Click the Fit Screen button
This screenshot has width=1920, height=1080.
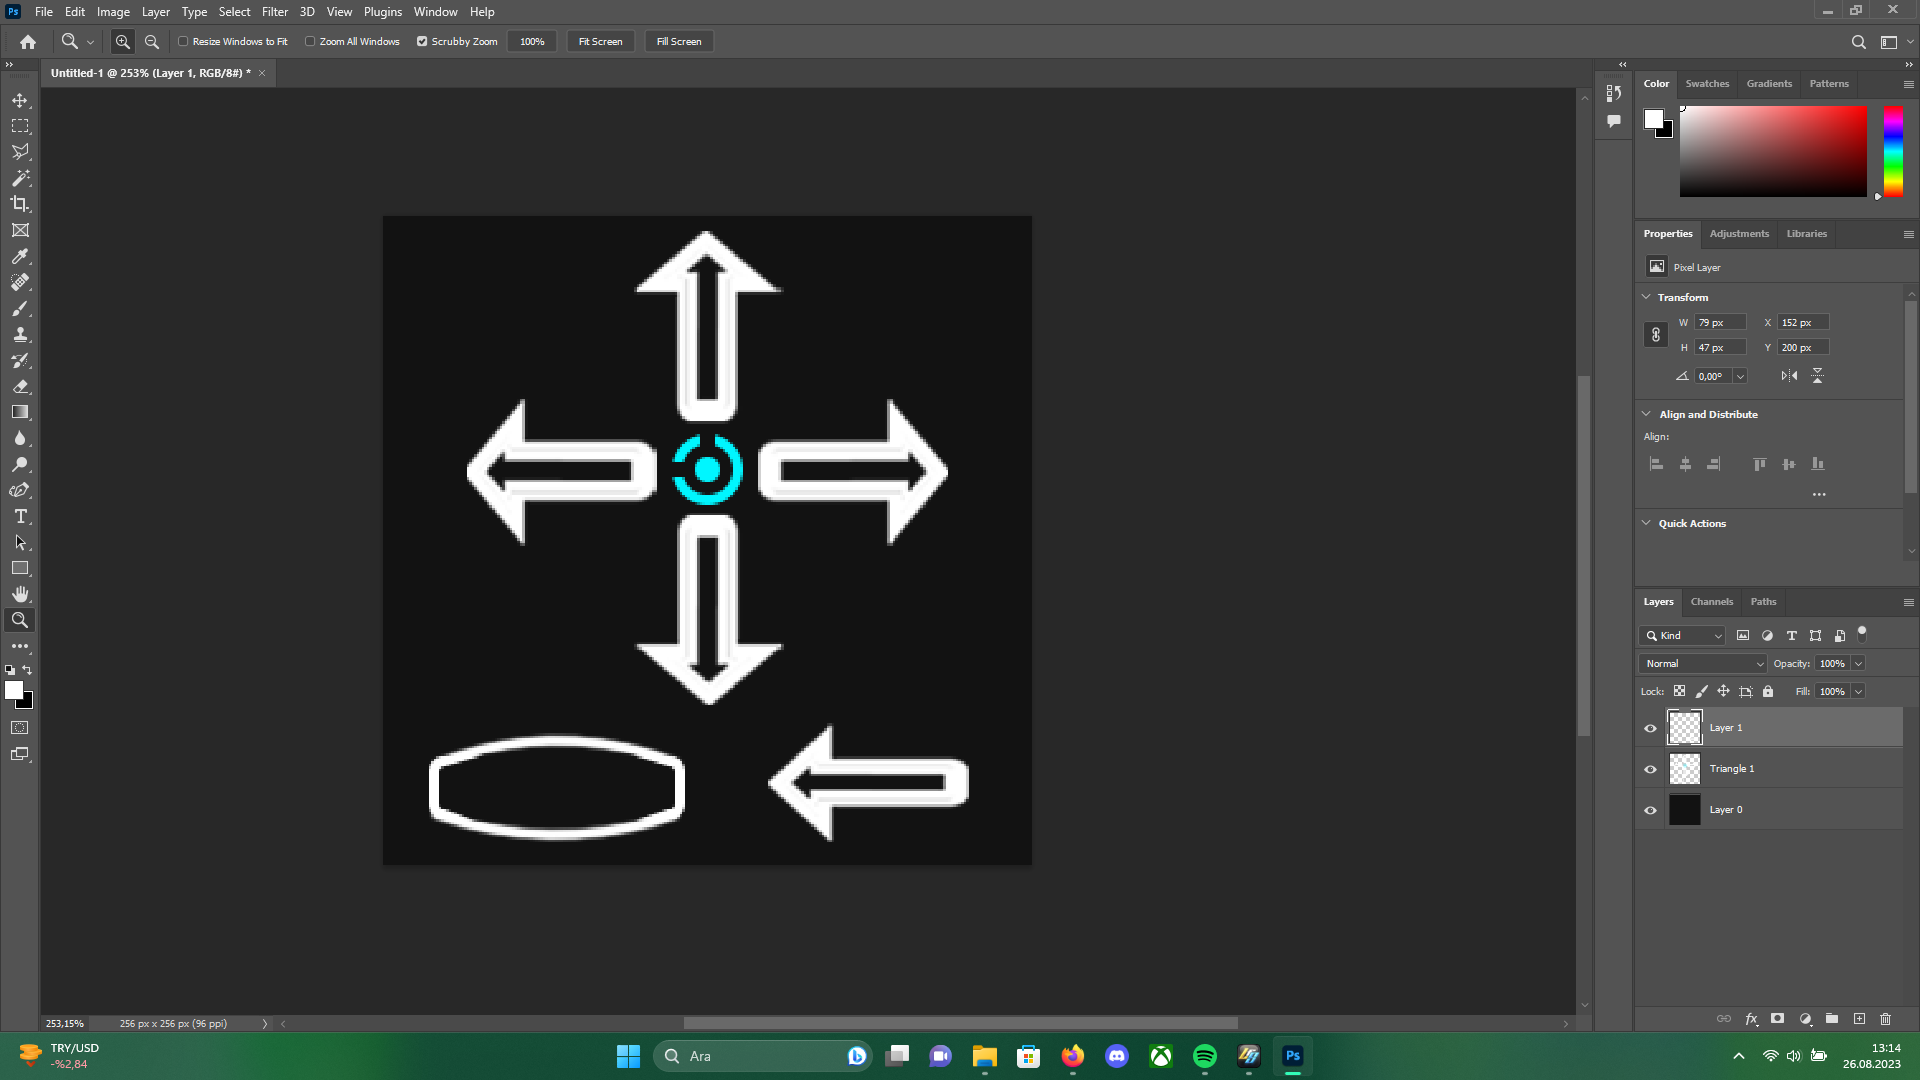coord(600,41)
